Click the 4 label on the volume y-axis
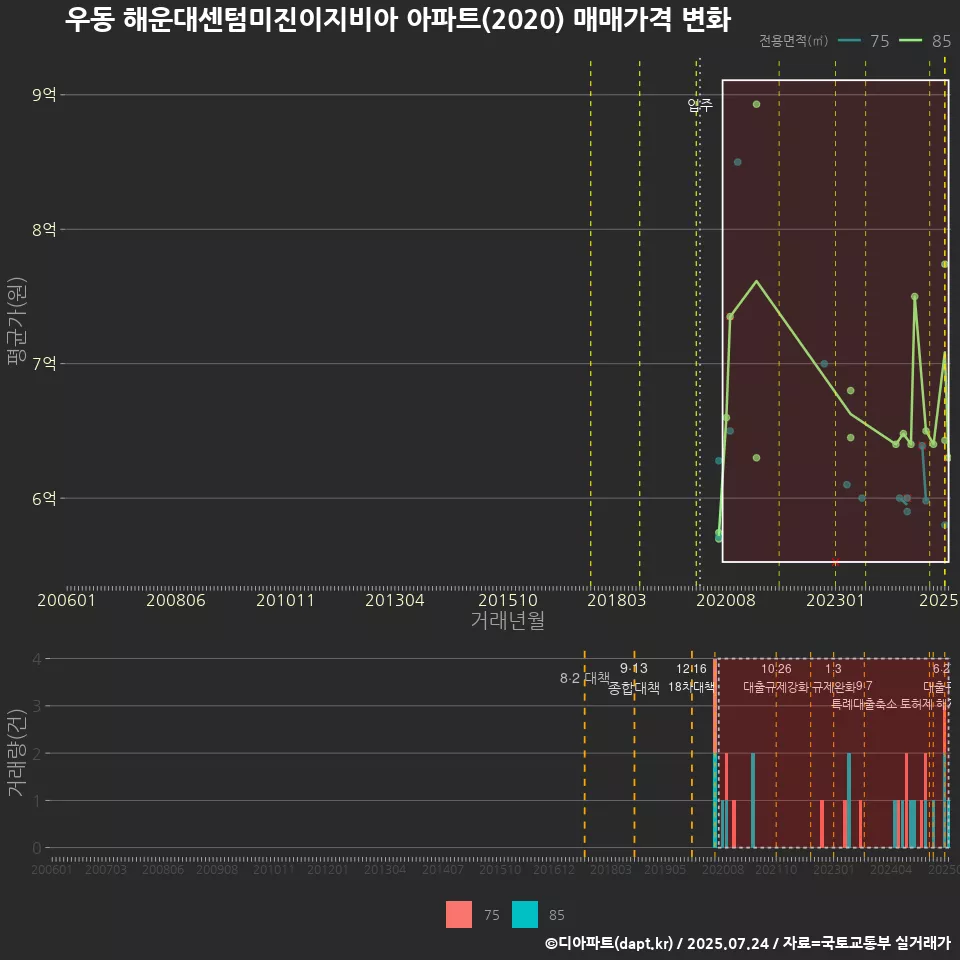 (x=37, y=659)
